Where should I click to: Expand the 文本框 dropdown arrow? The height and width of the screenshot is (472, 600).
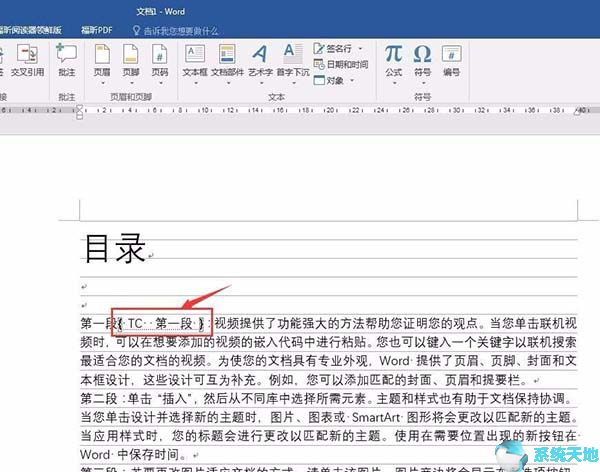[195, 83]
